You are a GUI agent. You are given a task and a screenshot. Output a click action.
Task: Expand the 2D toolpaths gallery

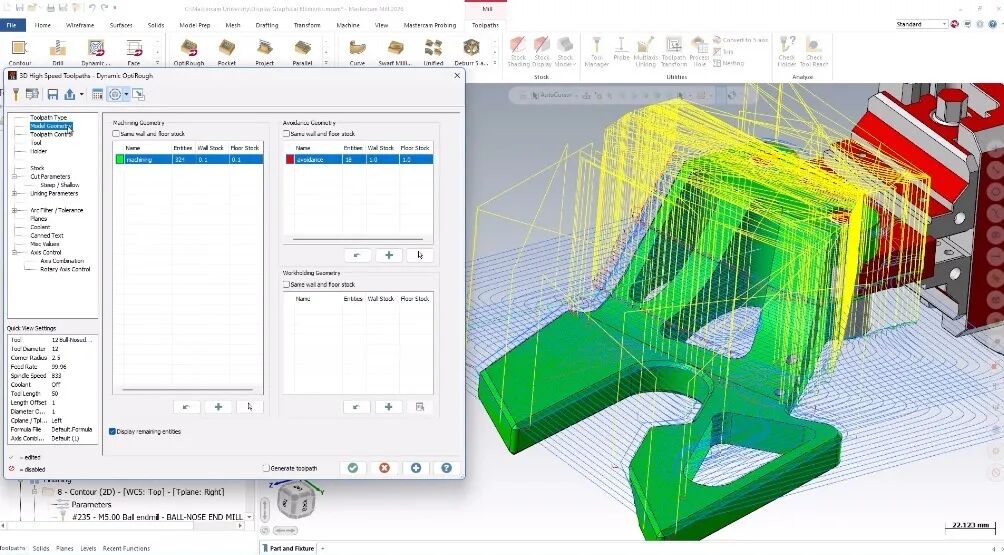coord(158,63)
